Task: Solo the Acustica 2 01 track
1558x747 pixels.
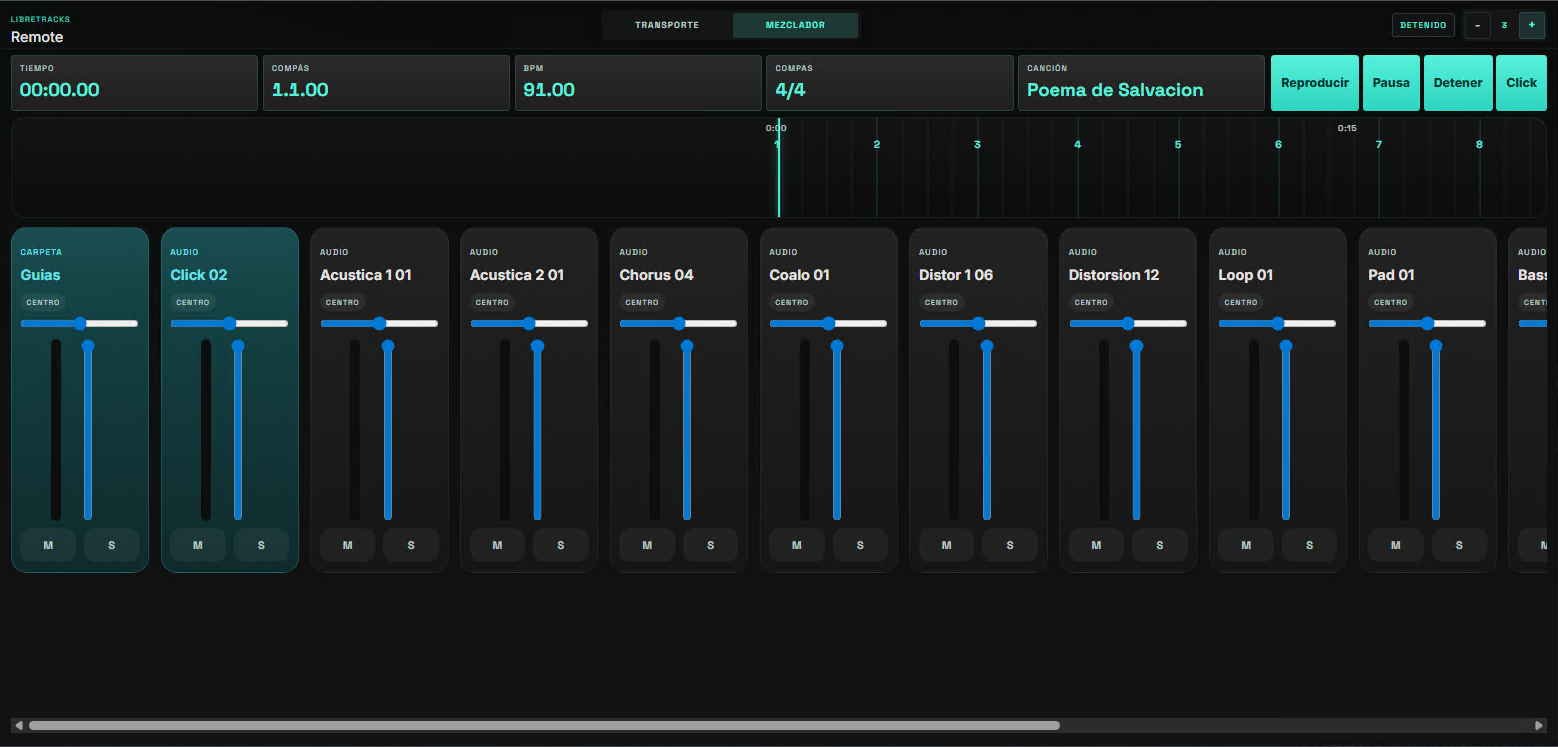Action: [x=560, y=545]
